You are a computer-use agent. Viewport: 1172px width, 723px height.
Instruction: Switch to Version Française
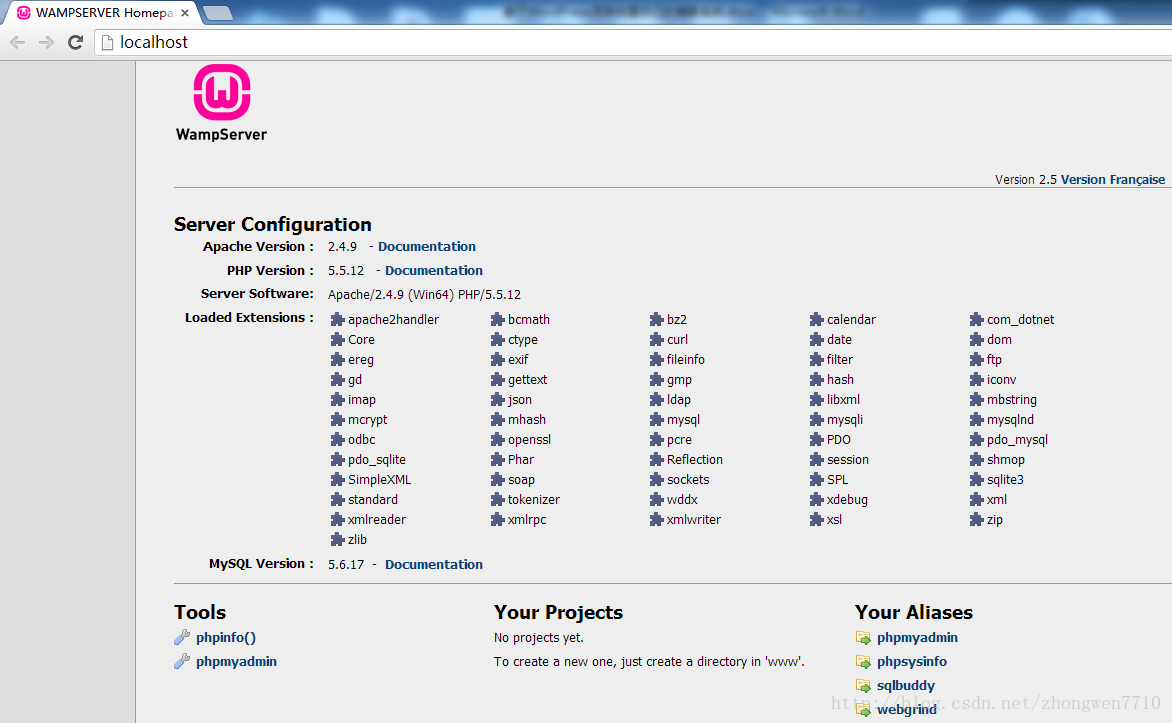click(1113, 179)
